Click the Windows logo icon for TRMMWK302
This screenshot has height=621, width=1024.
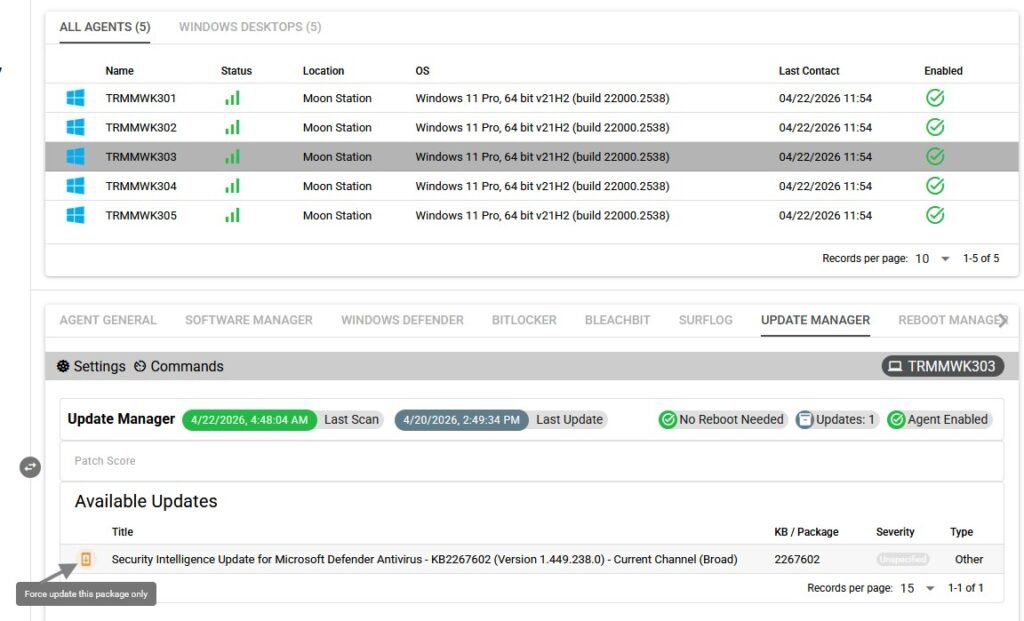[75, 127]
